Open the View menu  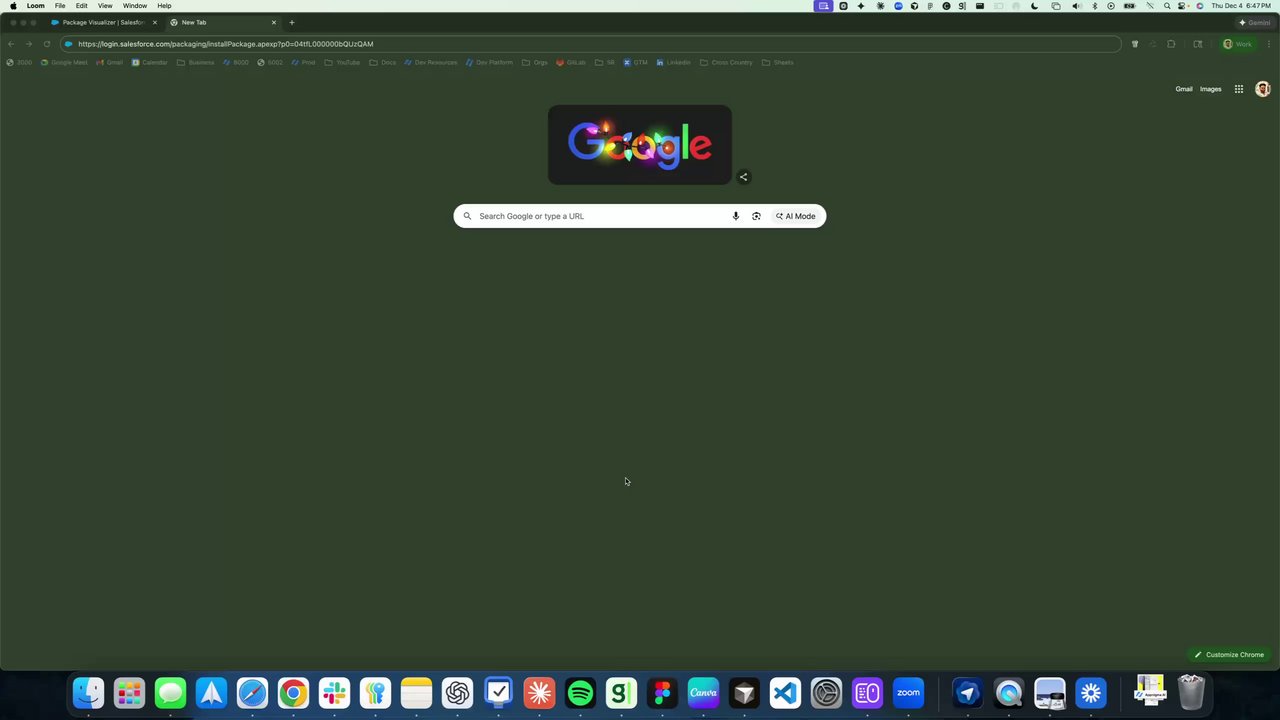105,6
